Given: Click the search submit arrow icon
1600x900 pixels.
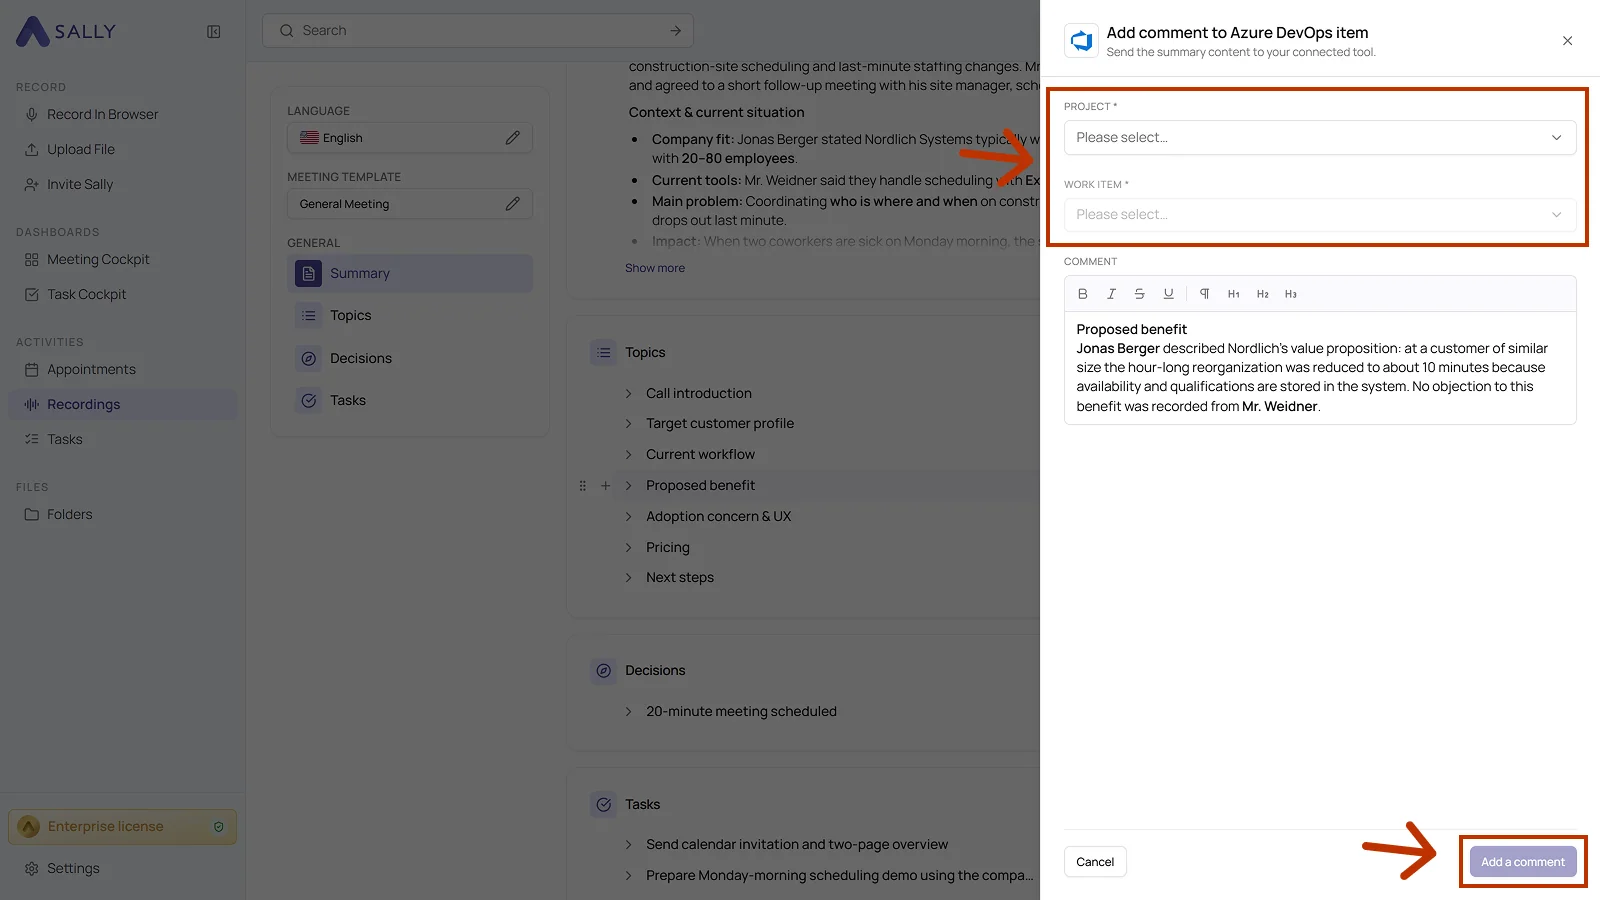Looking at the screenshot, I should tap(676, 31).
